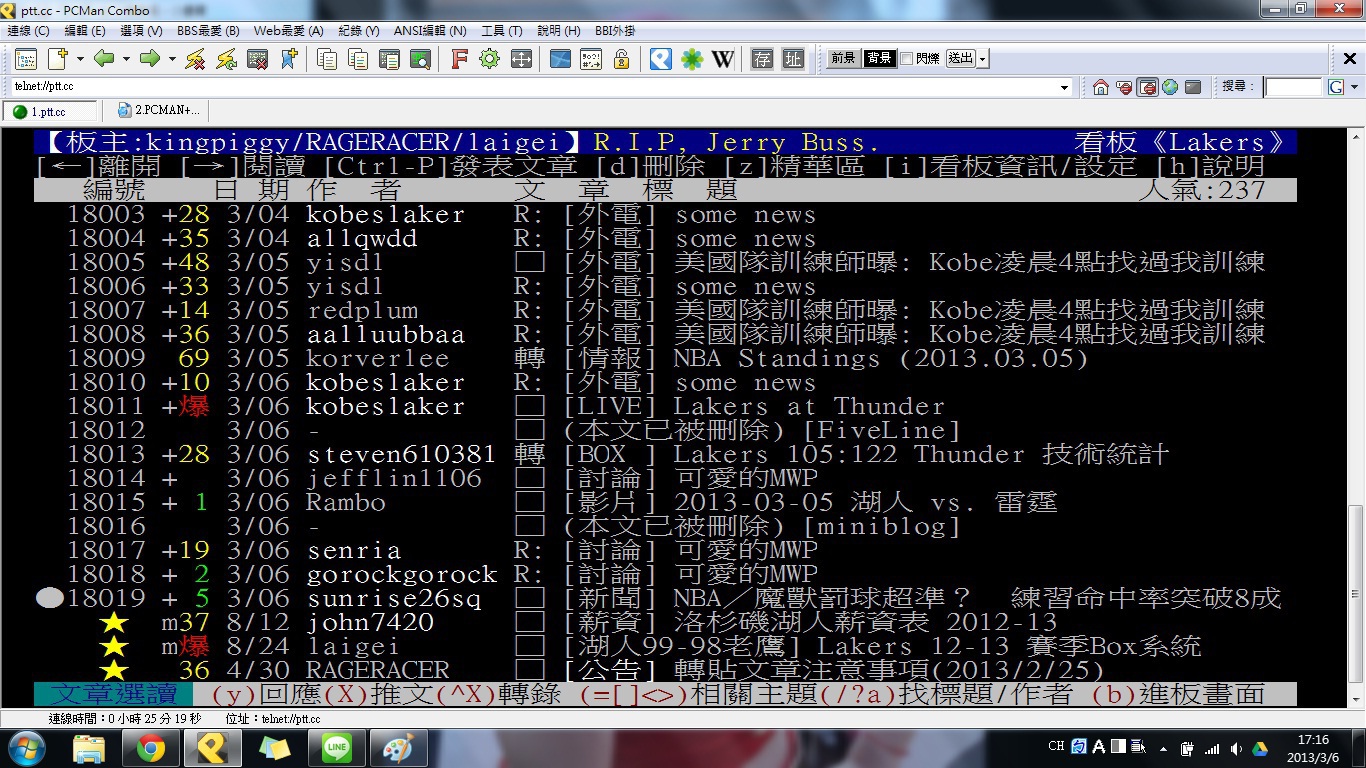Click the 存 toolbar button

pos(762,59)
